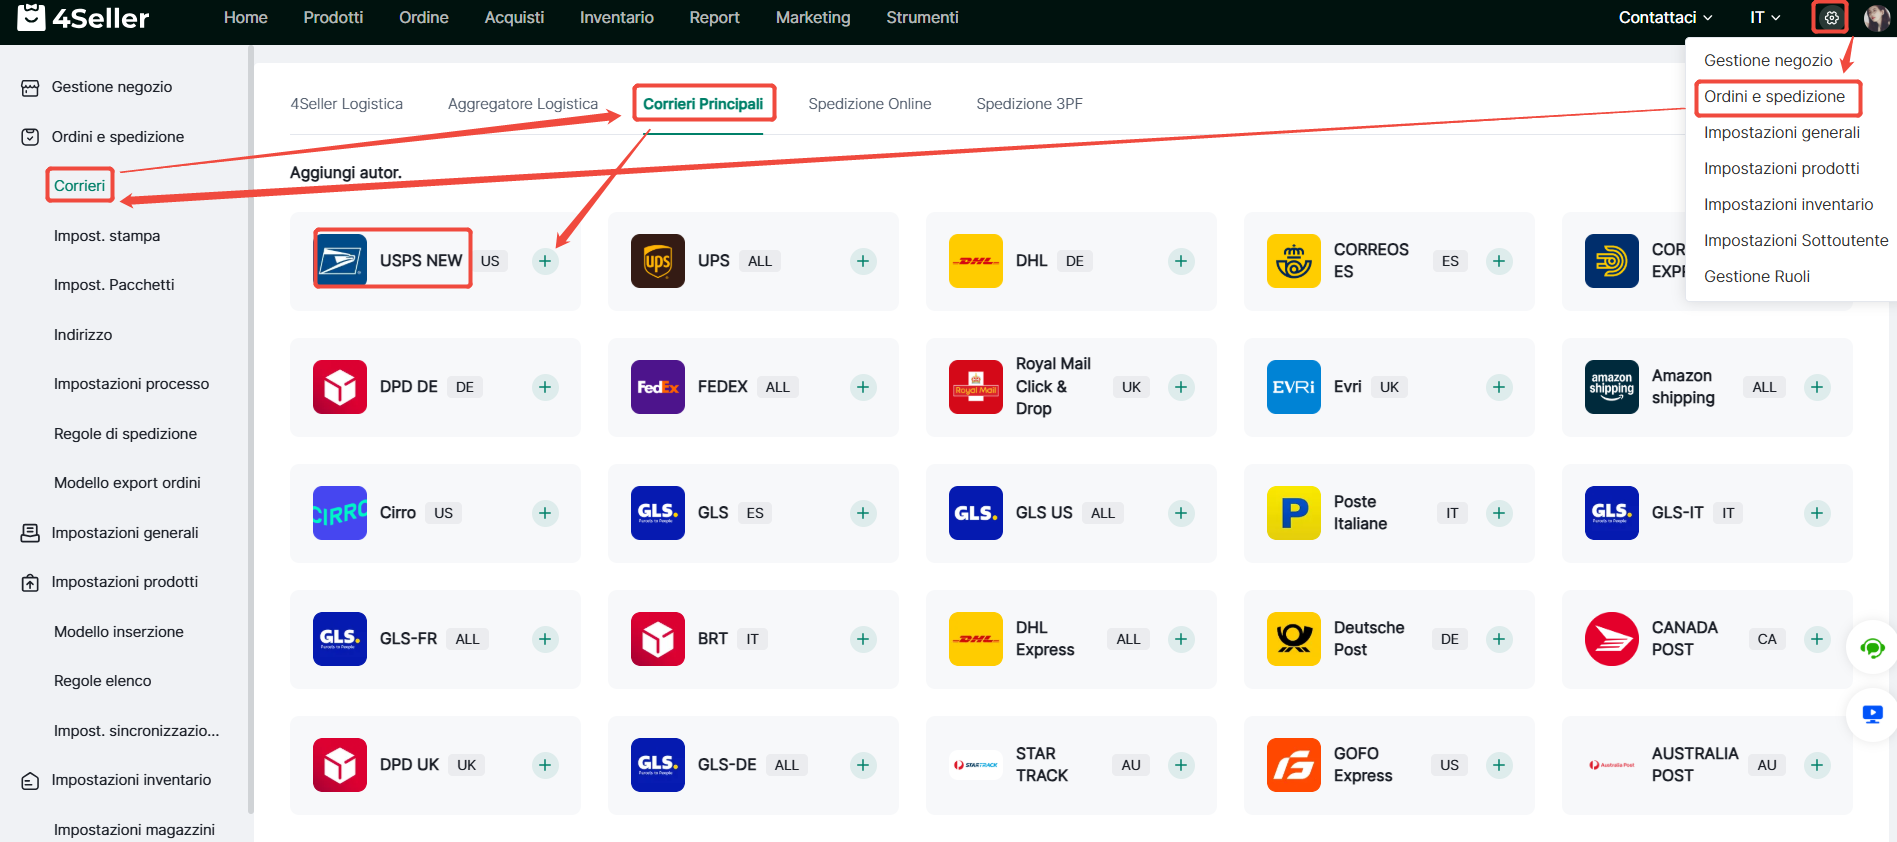The image size is (1897, 842).
Task: Go to Impost. stampa in sidebar
Action: click(107, 236)
